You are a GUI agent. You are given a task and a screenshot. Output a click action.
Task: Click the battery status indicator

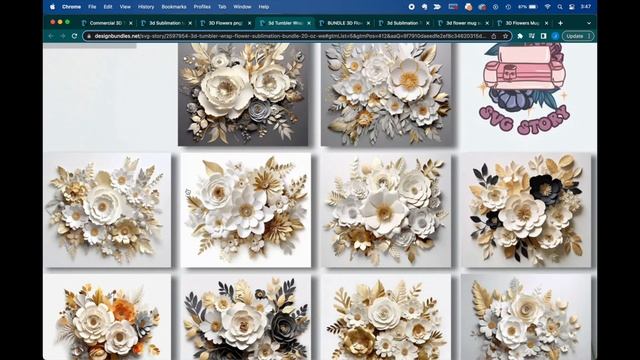coord(529,7)
